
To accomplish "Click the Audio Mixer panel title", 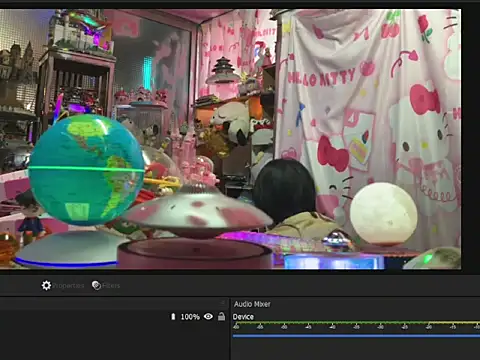I will [252, 304].
